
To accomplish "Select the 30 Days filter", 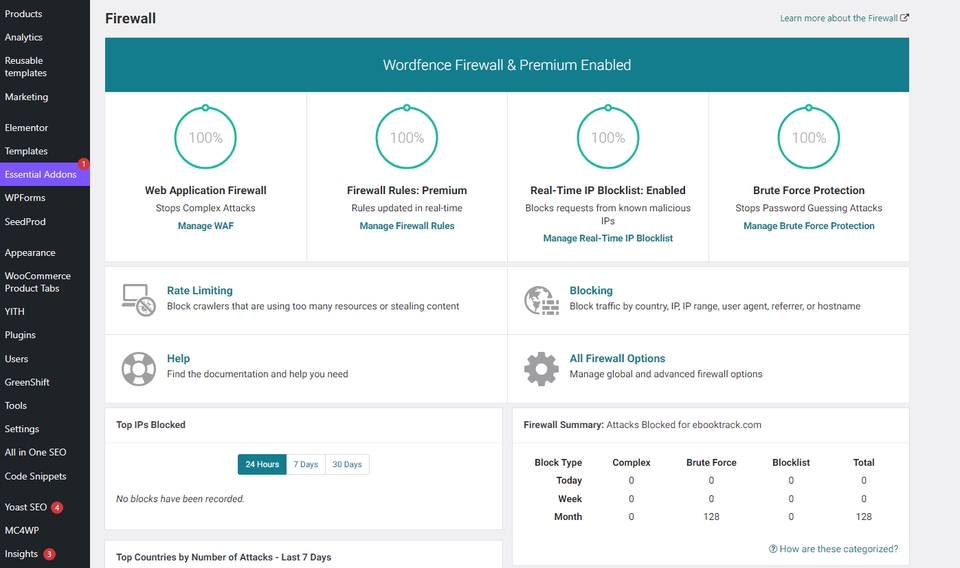I will click(x=347, y=465).
